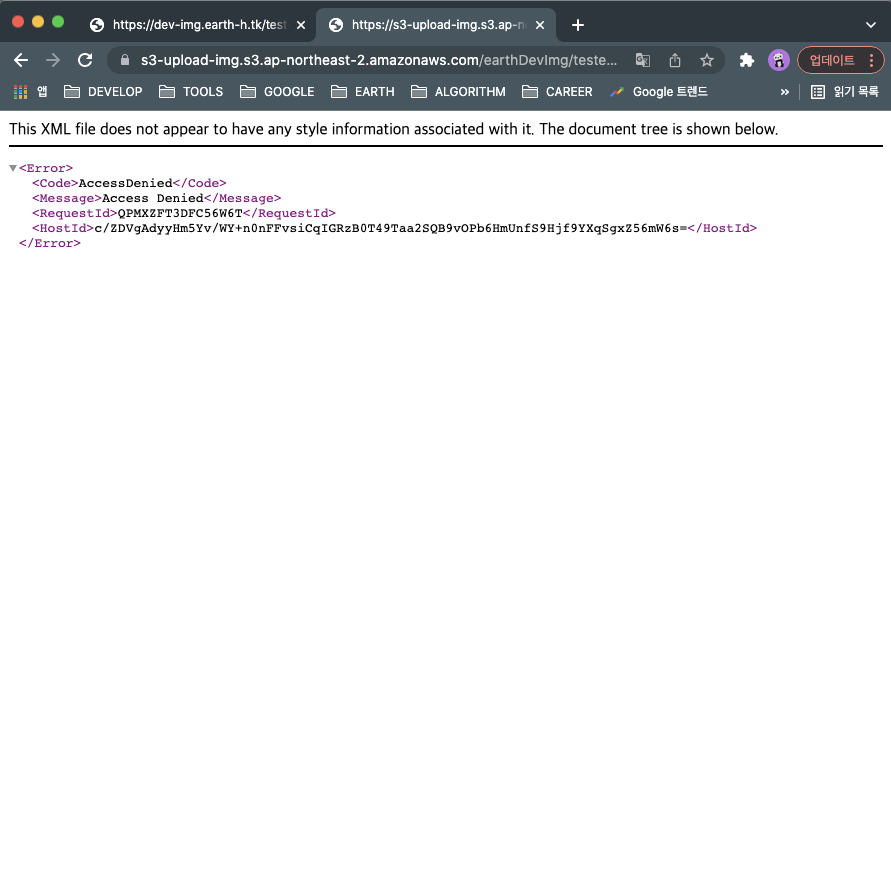
Task: Click the share page icon
Action: click(675, 60)
